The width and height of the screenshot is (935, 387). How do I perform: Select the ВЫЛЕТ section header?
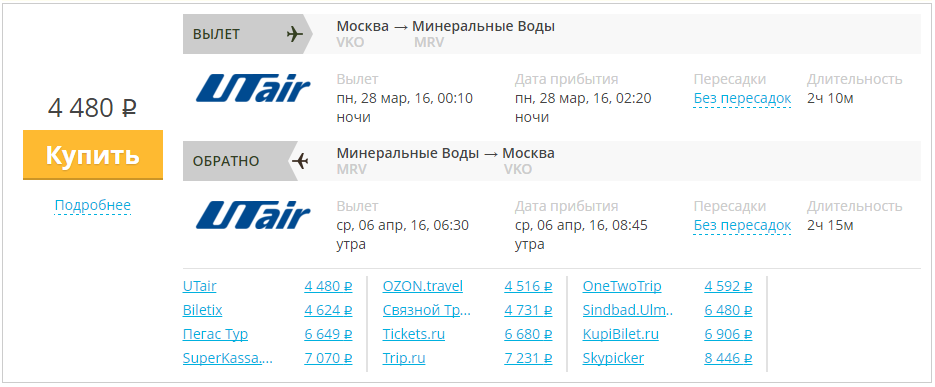[x=243, y=34]
